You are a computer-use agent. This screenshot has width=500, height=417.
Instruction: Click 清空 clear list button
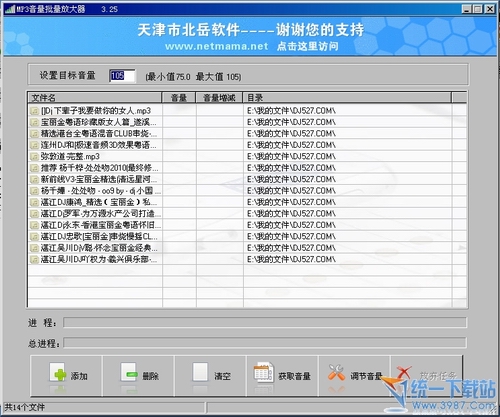210,376
